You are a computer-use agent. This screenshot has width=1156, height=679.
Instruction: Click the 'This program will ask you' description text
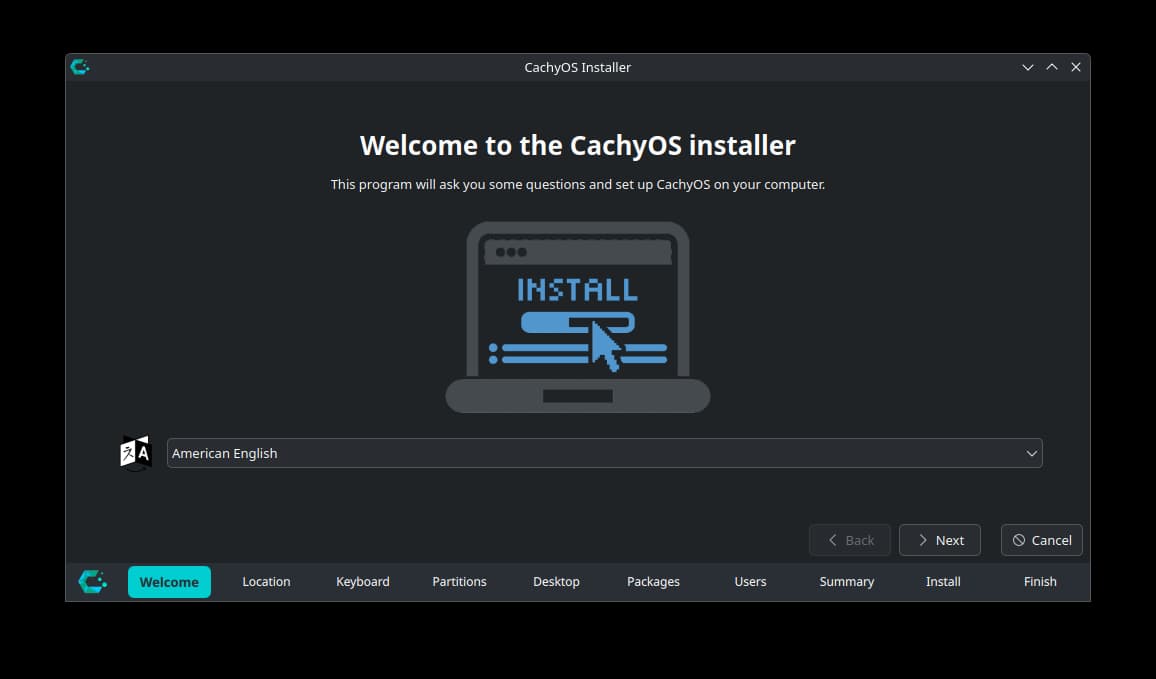click(x=578, y=184)
